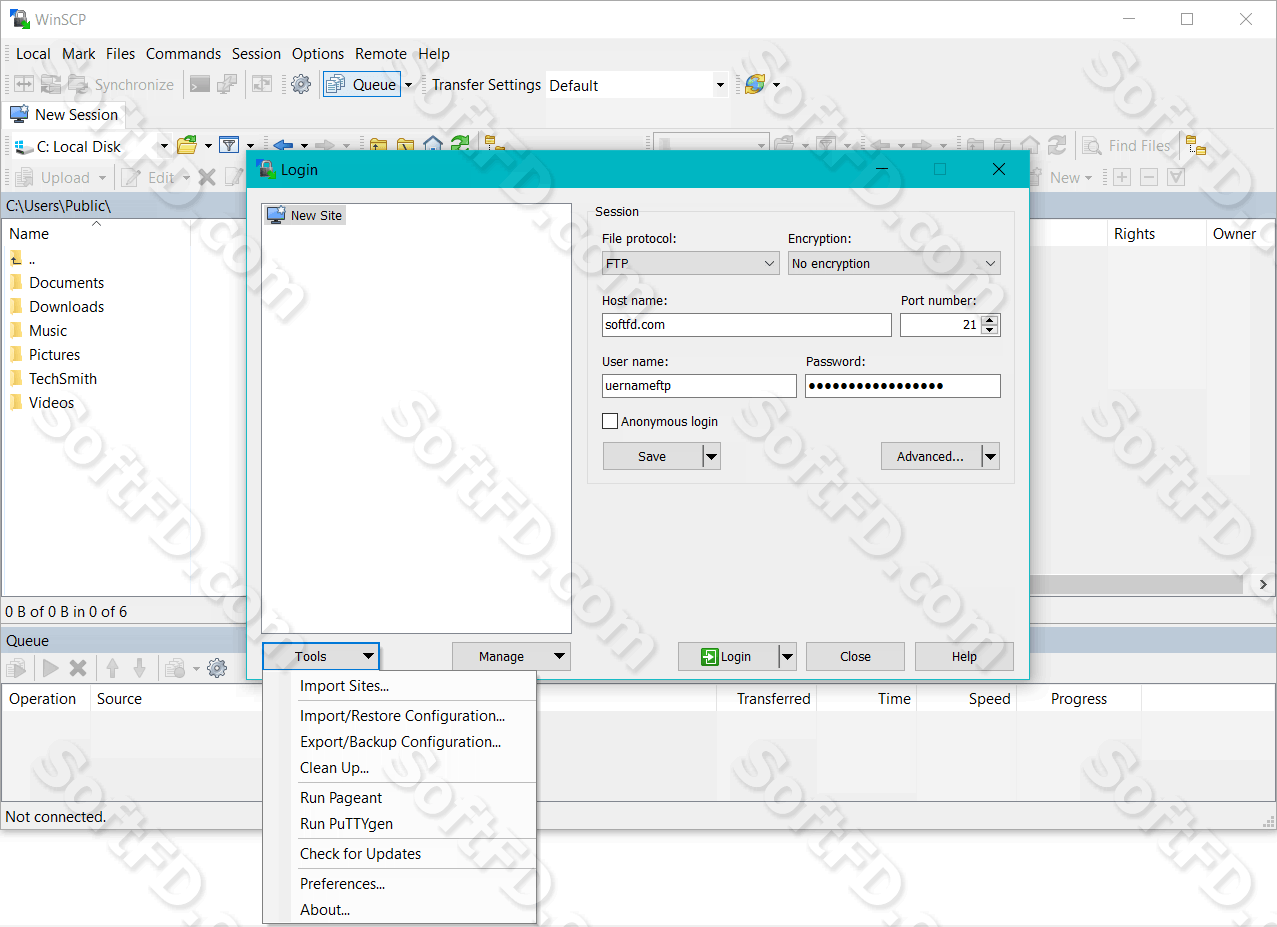
Task: Click the unselect files minus icon
Action: click(1149, 177)
